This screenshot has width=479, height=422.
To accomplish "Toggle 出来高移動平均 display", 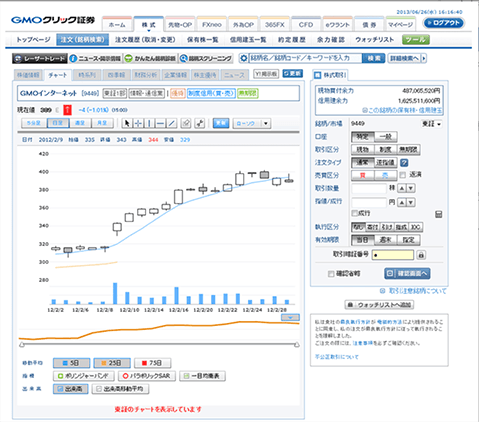I will 120,389.
